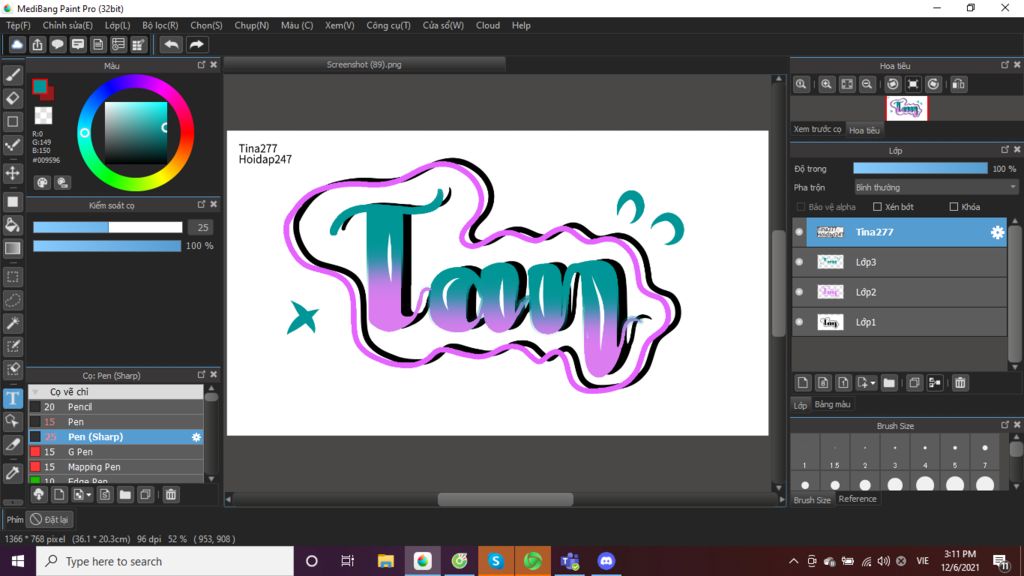1024x576 pixels.
Task: Click the canvas horizontal scrollbar
Action: [505, 500]
